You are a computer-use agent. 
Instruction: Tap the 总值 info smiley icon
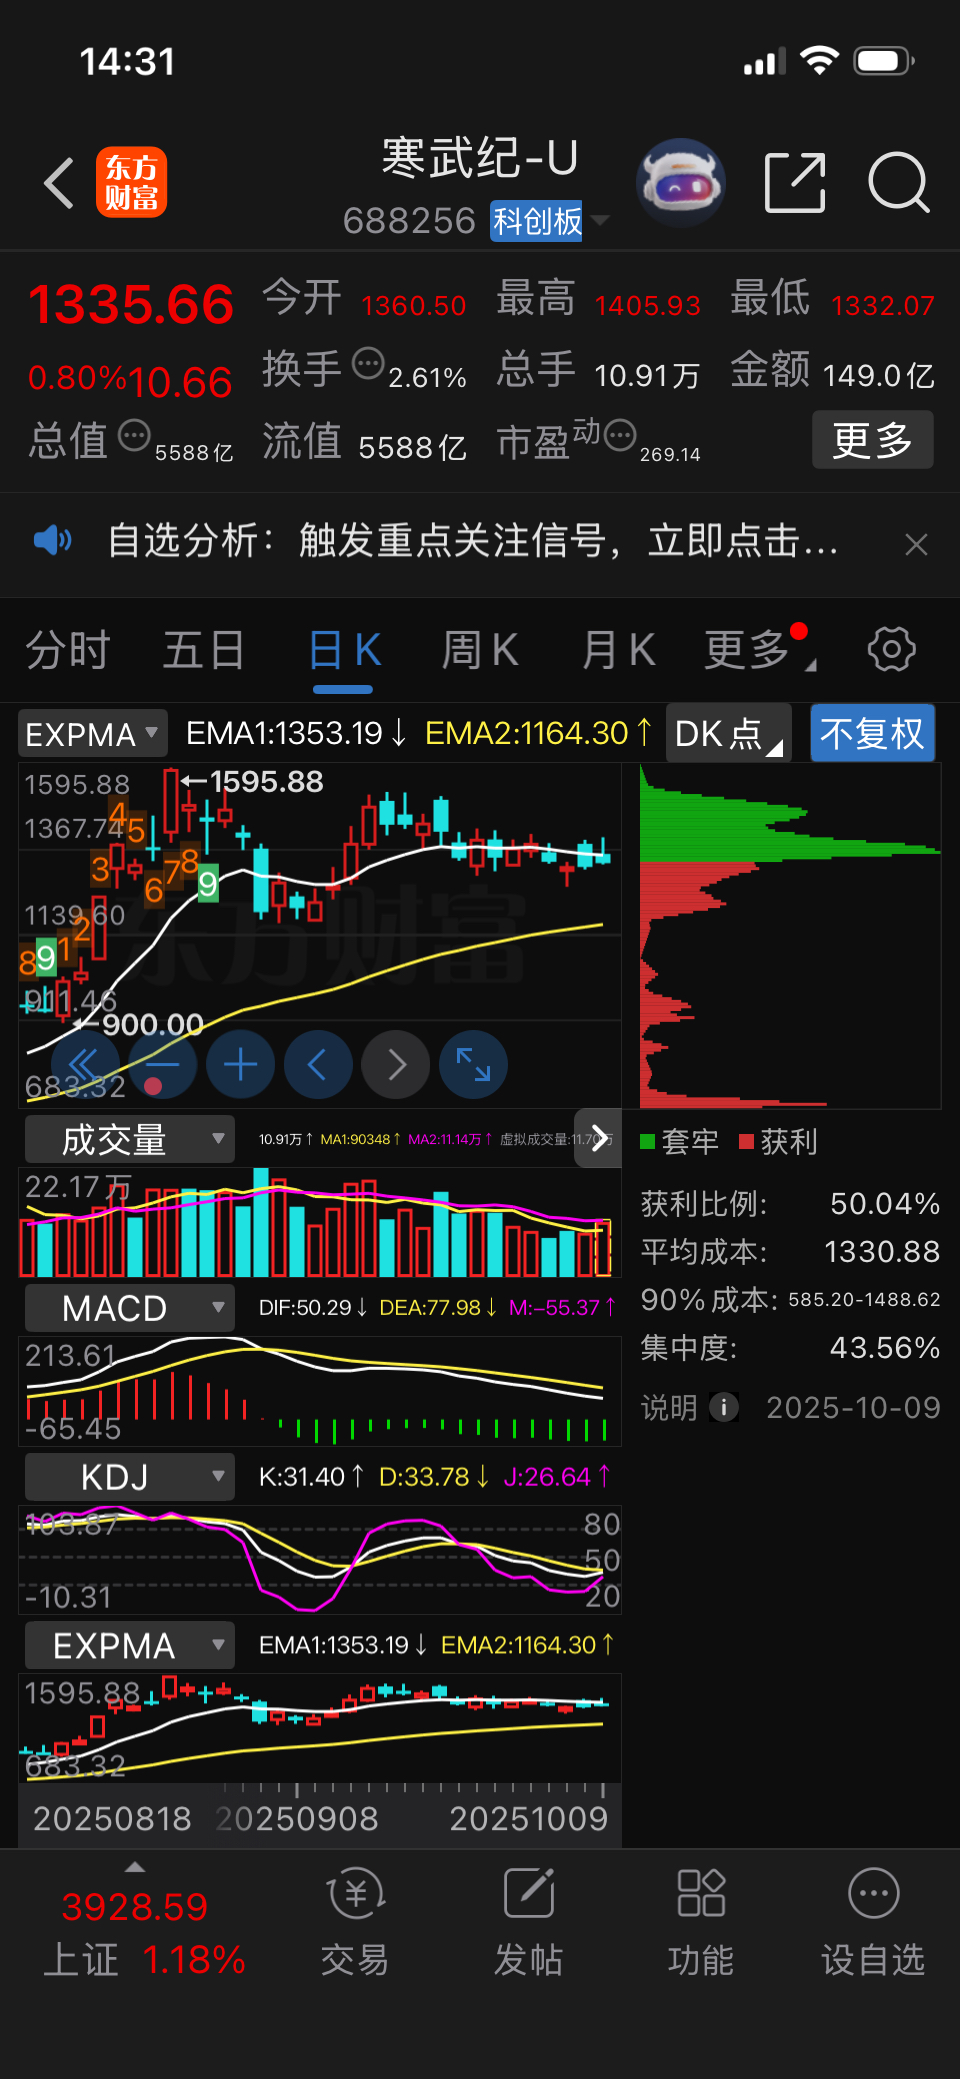[x=134, y=436]
